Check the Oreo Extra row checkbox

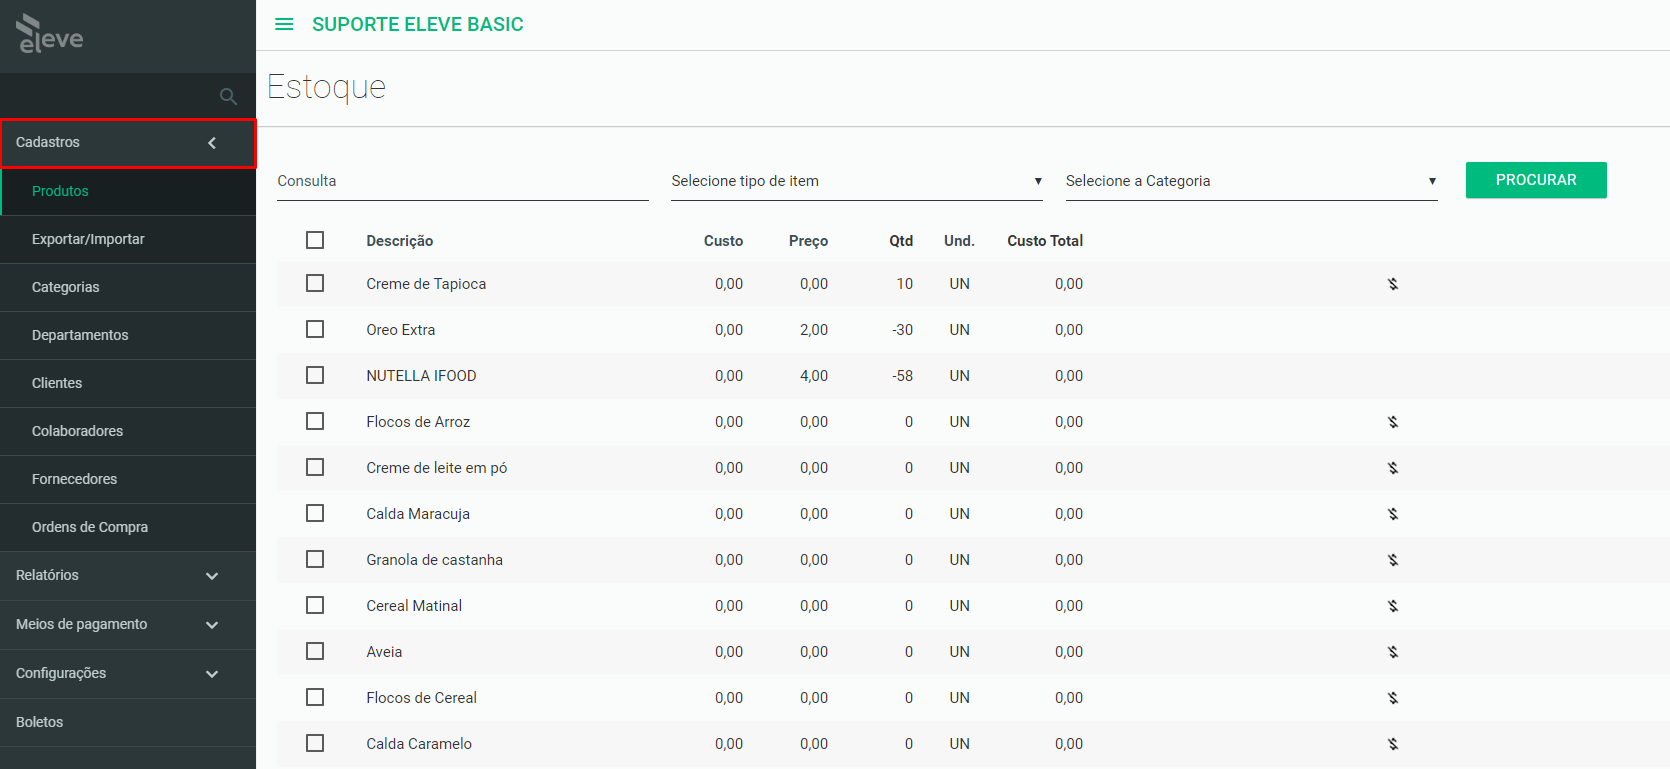[315, 329]
